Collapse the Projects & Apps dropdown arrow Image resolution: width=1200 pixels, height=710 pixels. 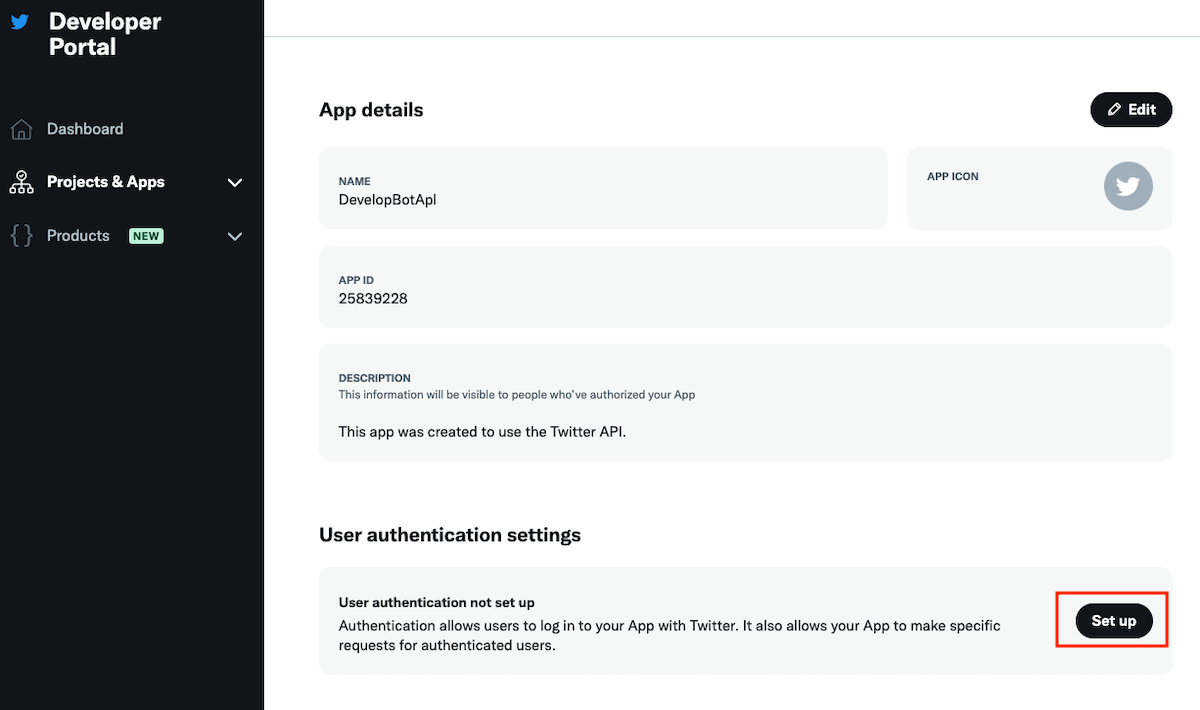234,182
